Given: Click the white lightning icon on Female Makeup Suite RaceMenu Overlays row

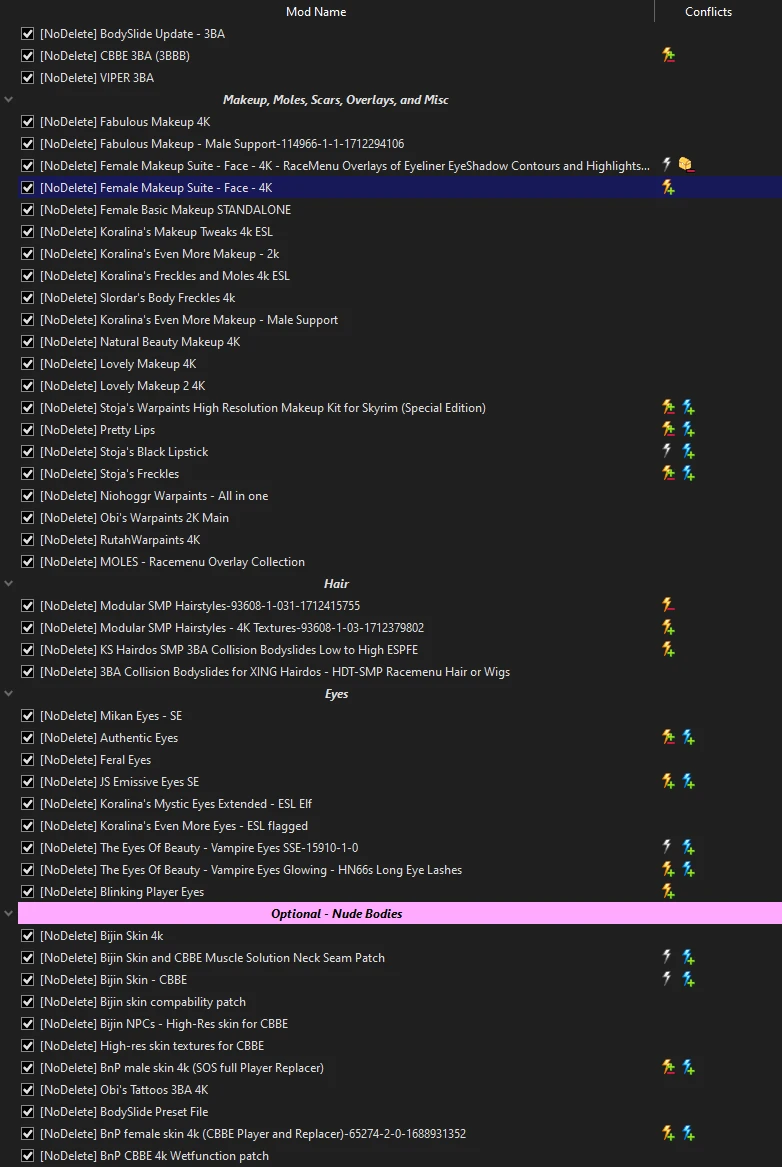Looking at the screenshot, I should pyautogui.click(x=667, y=165).
